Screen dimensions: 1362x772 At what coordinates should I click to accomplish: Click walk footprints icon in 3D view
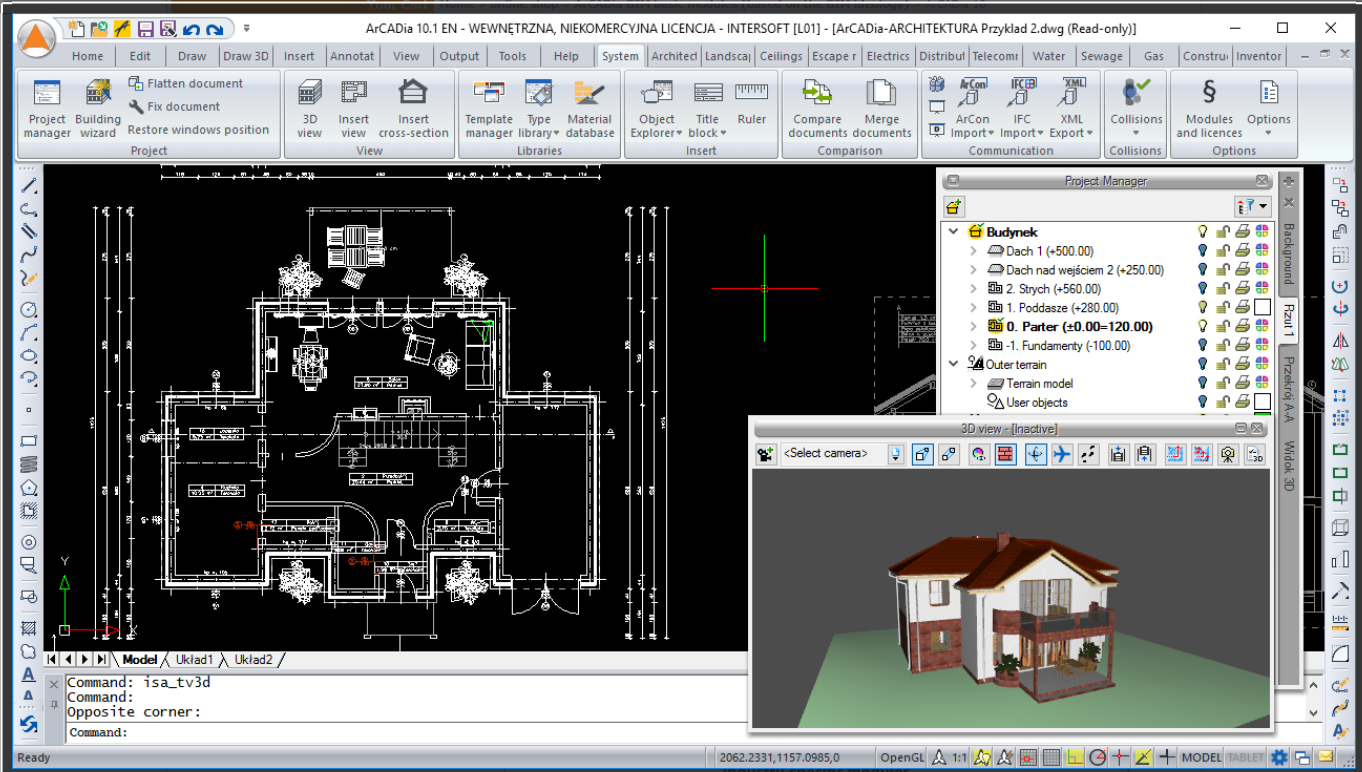tap(1089, 454)
